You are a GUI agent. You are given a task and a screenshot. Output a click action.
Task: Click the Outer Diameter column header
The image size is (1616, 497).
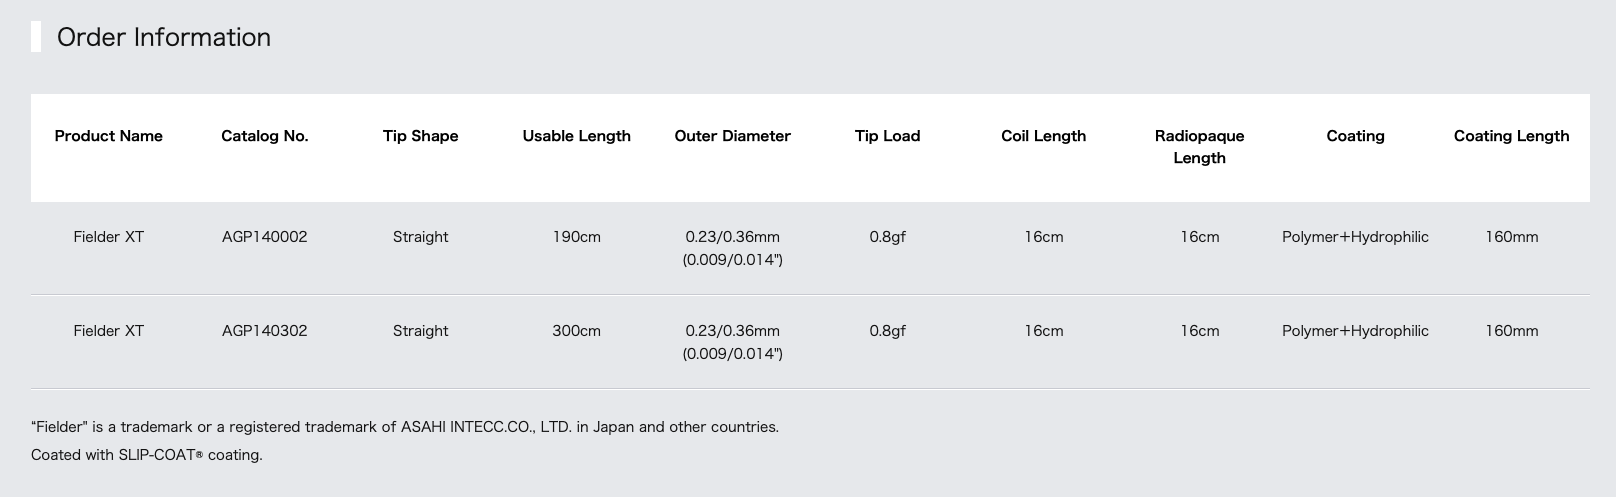(732, 136)
